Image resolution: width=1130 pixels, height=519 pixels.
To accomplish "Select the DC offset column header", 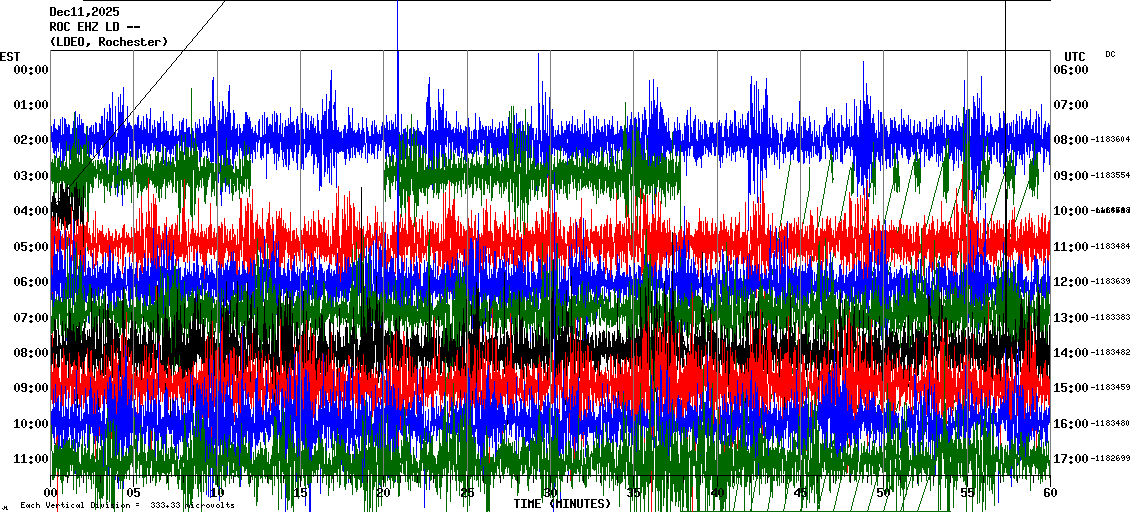I will click(1110, 54).
